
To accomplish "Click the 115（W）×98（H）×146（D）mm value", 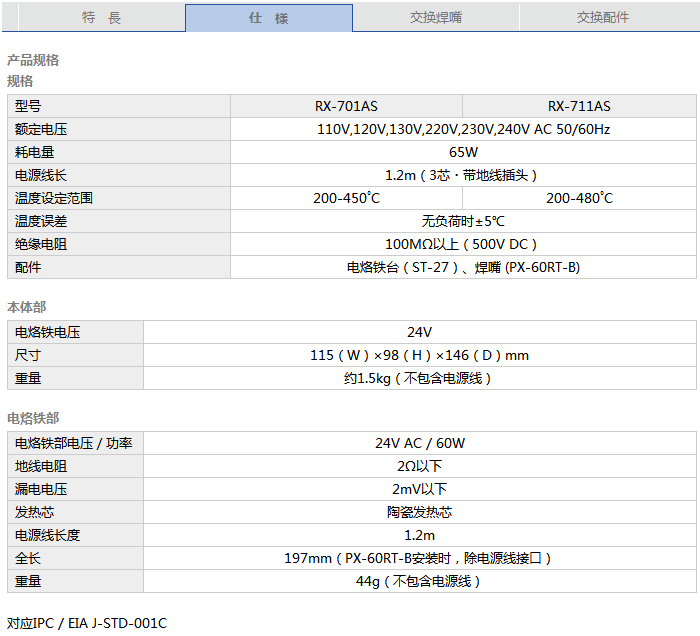I will (420, 355).
